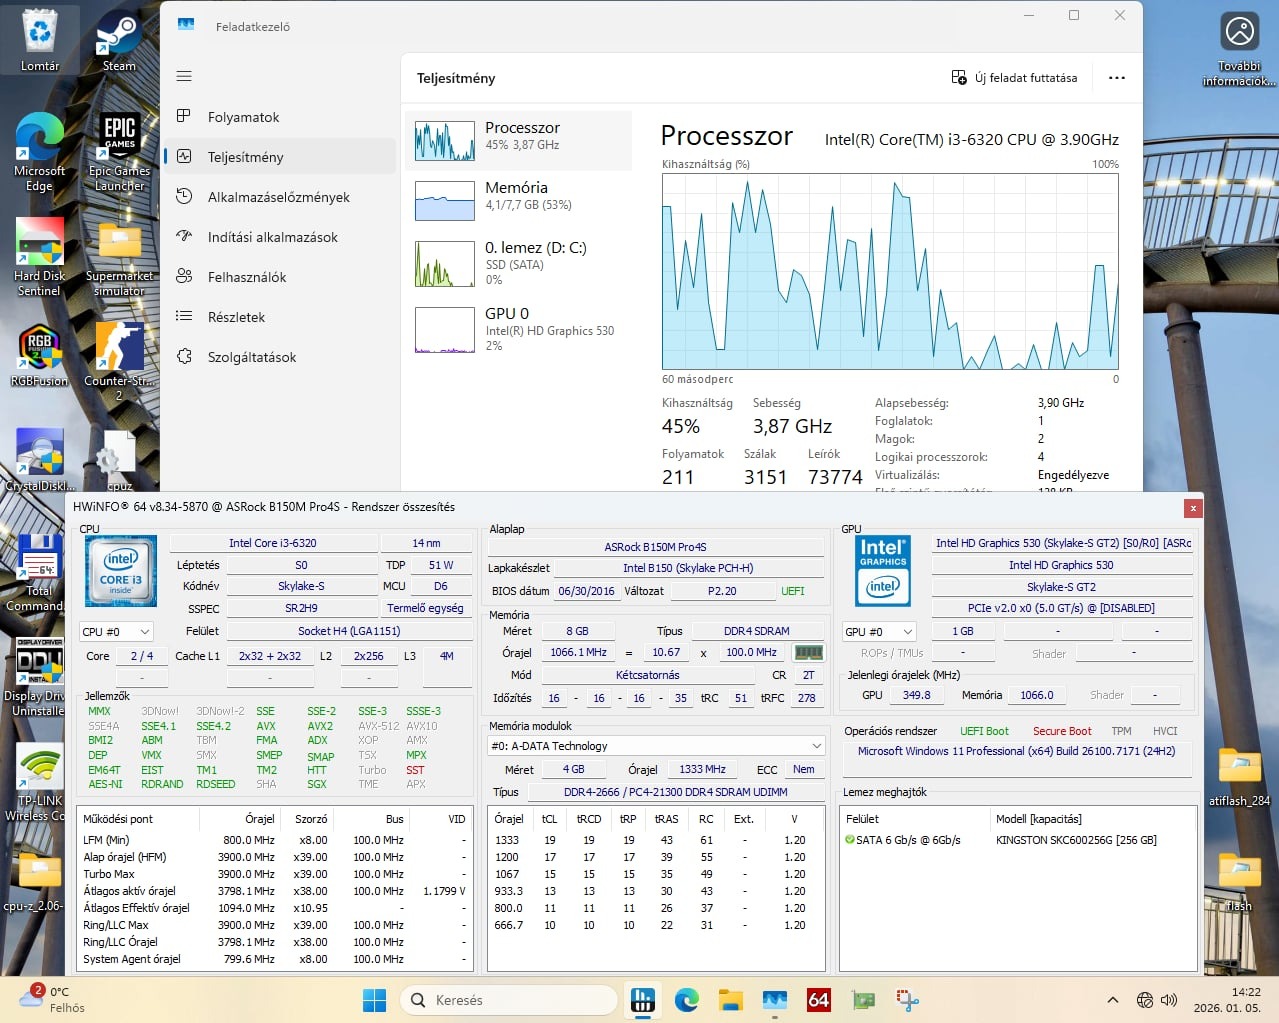
Task: Open Alkalmazáselőzmények page
Action: coord(280,197)
